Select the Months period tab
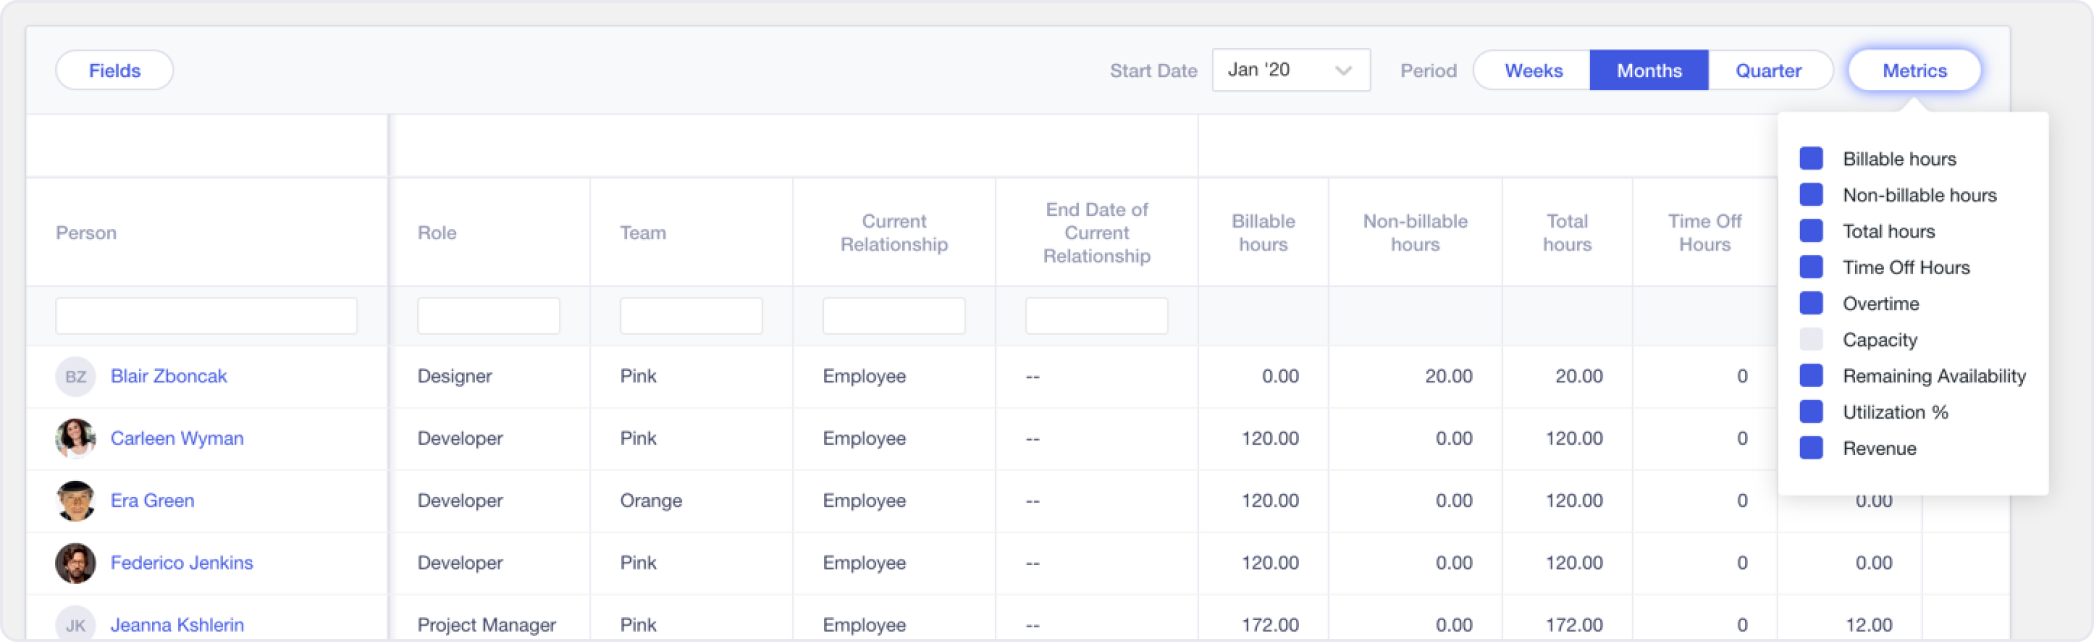The width and height of the screenshot is (2094, 642). [x=1649, y=71]
